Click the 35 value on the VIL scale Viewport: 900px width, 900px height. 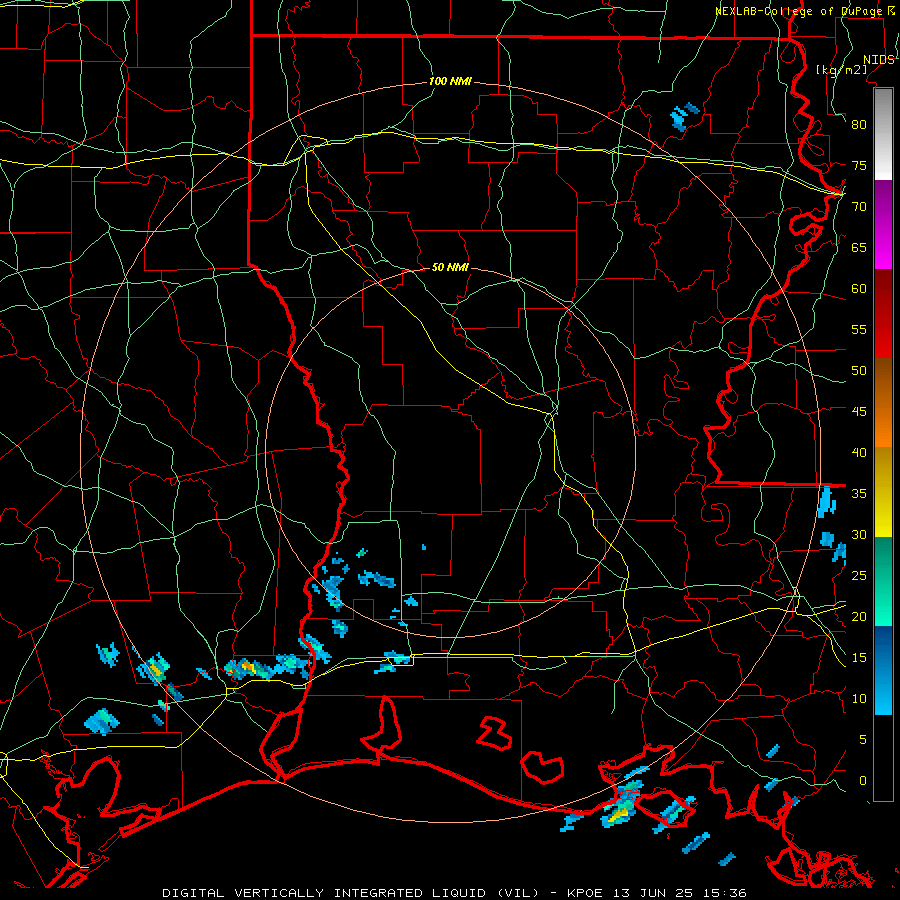tap(859, 494)
